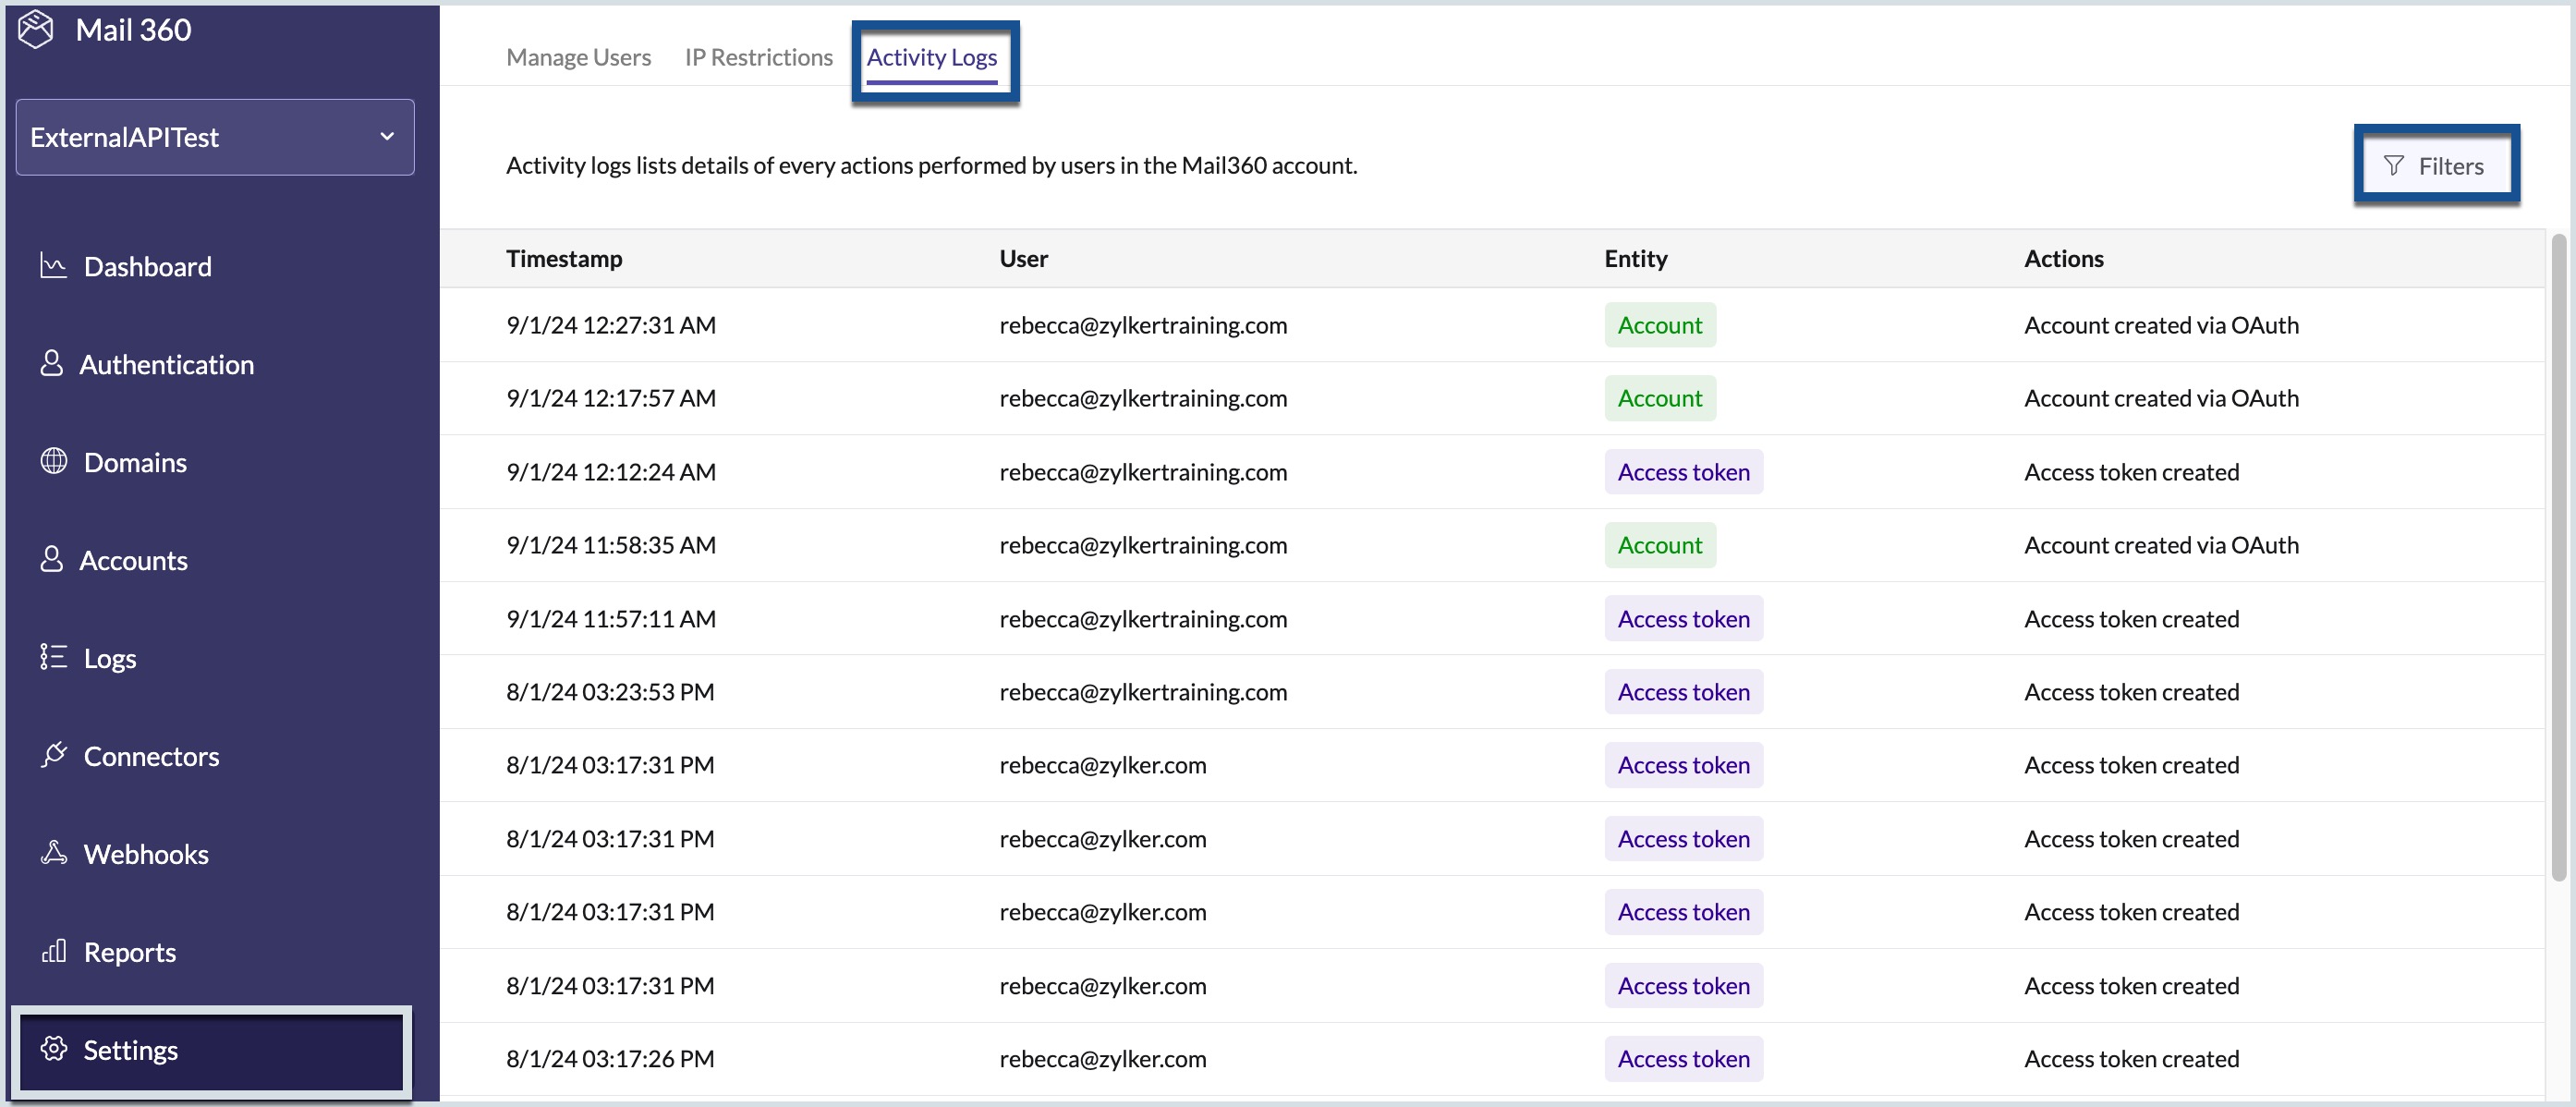This screenshot has height=1107, width=2576.
Task: Click Access token tag in 03:17:26 PM row
Action: [1683, 1059]
